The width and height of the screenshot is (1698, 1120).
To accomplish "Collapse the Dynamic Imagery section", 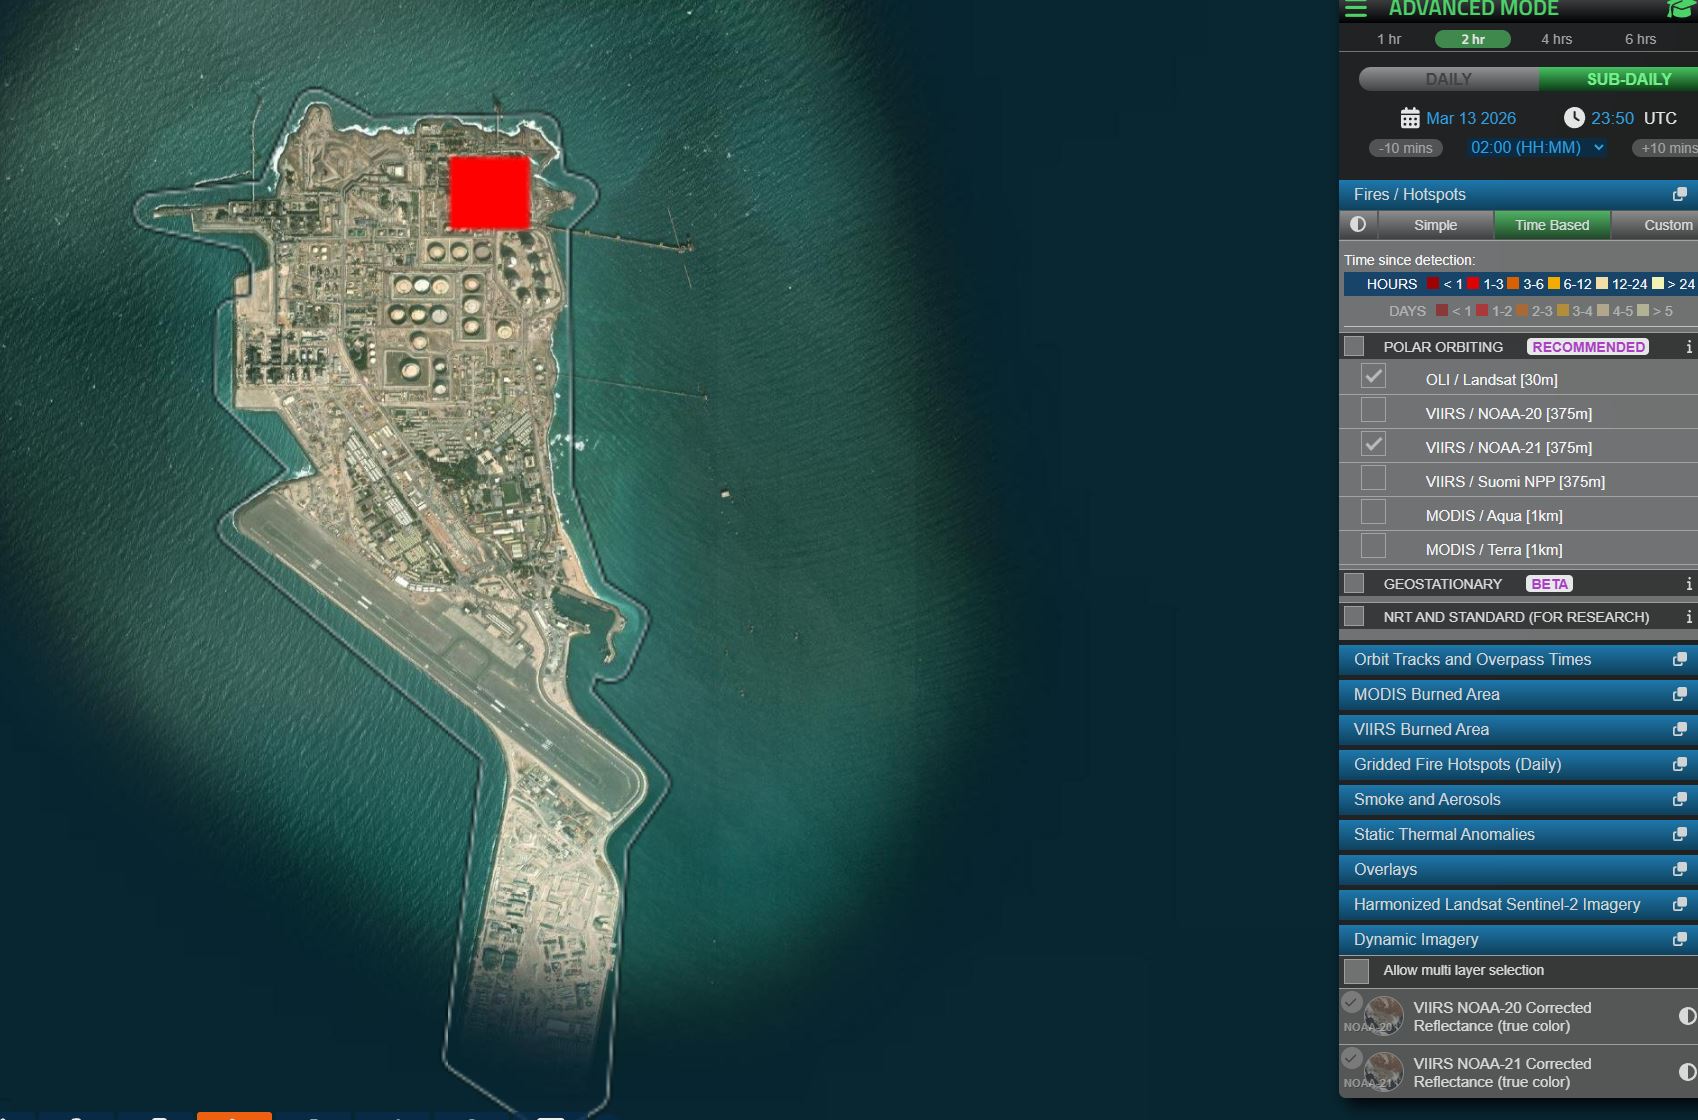I will (1518, 939).
